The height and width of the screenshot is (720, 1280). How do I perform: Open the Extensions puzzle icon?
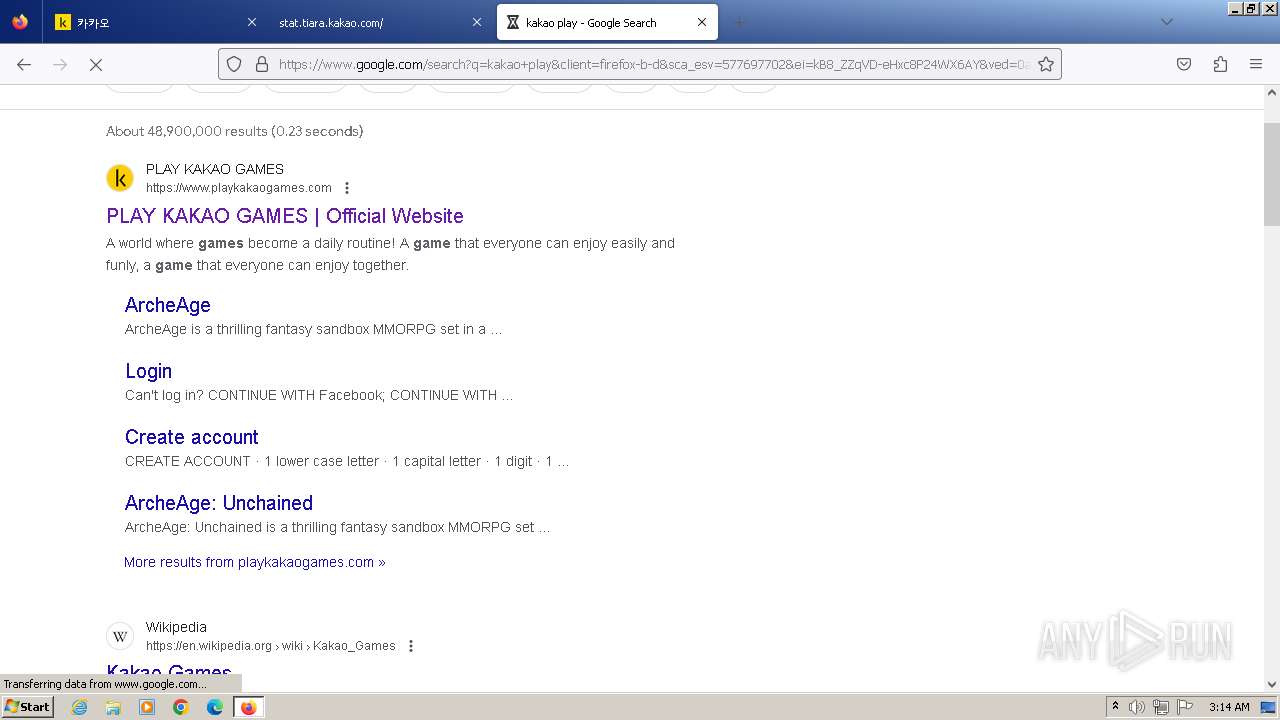1220,64
